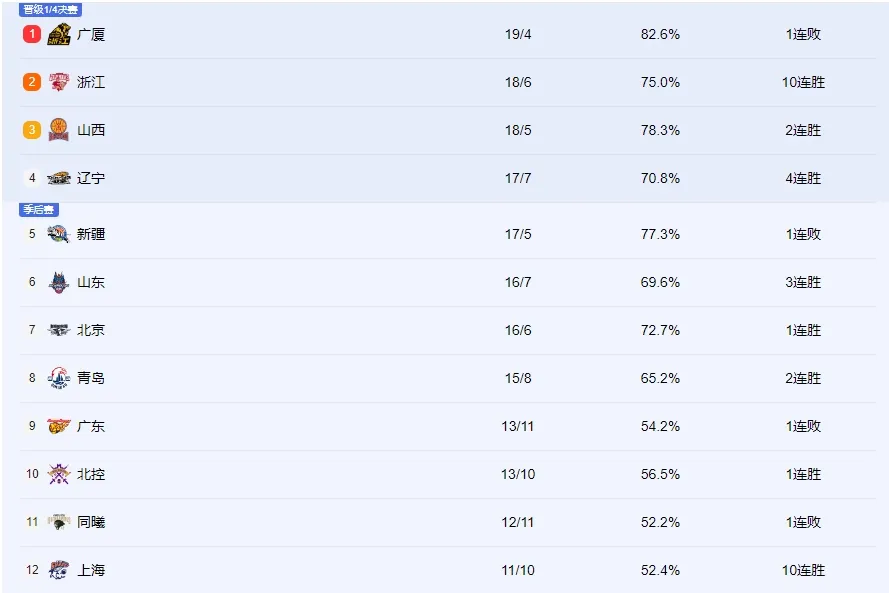This screenshot has height=593, width=889.
Task: Click the 青岛 team logo
Action: (58, 378)
